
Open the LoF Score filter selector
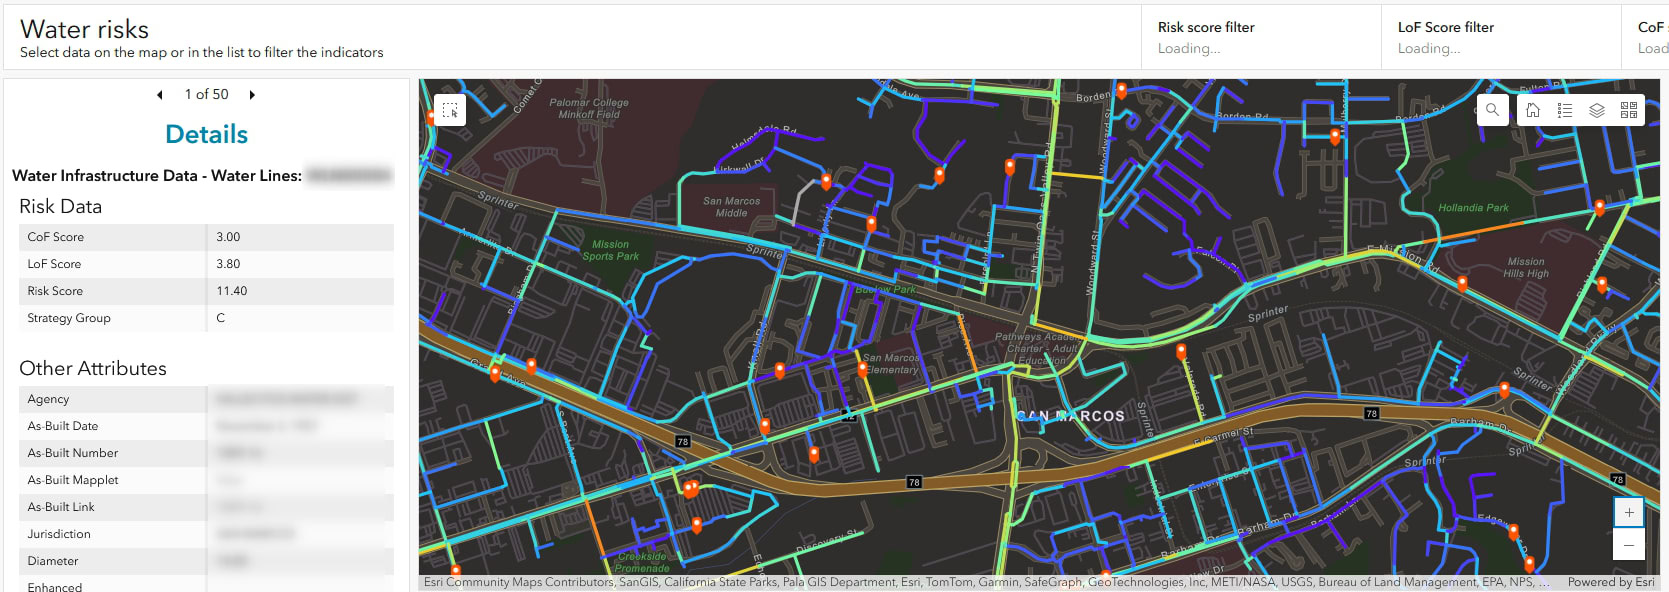click(1500, 38)
